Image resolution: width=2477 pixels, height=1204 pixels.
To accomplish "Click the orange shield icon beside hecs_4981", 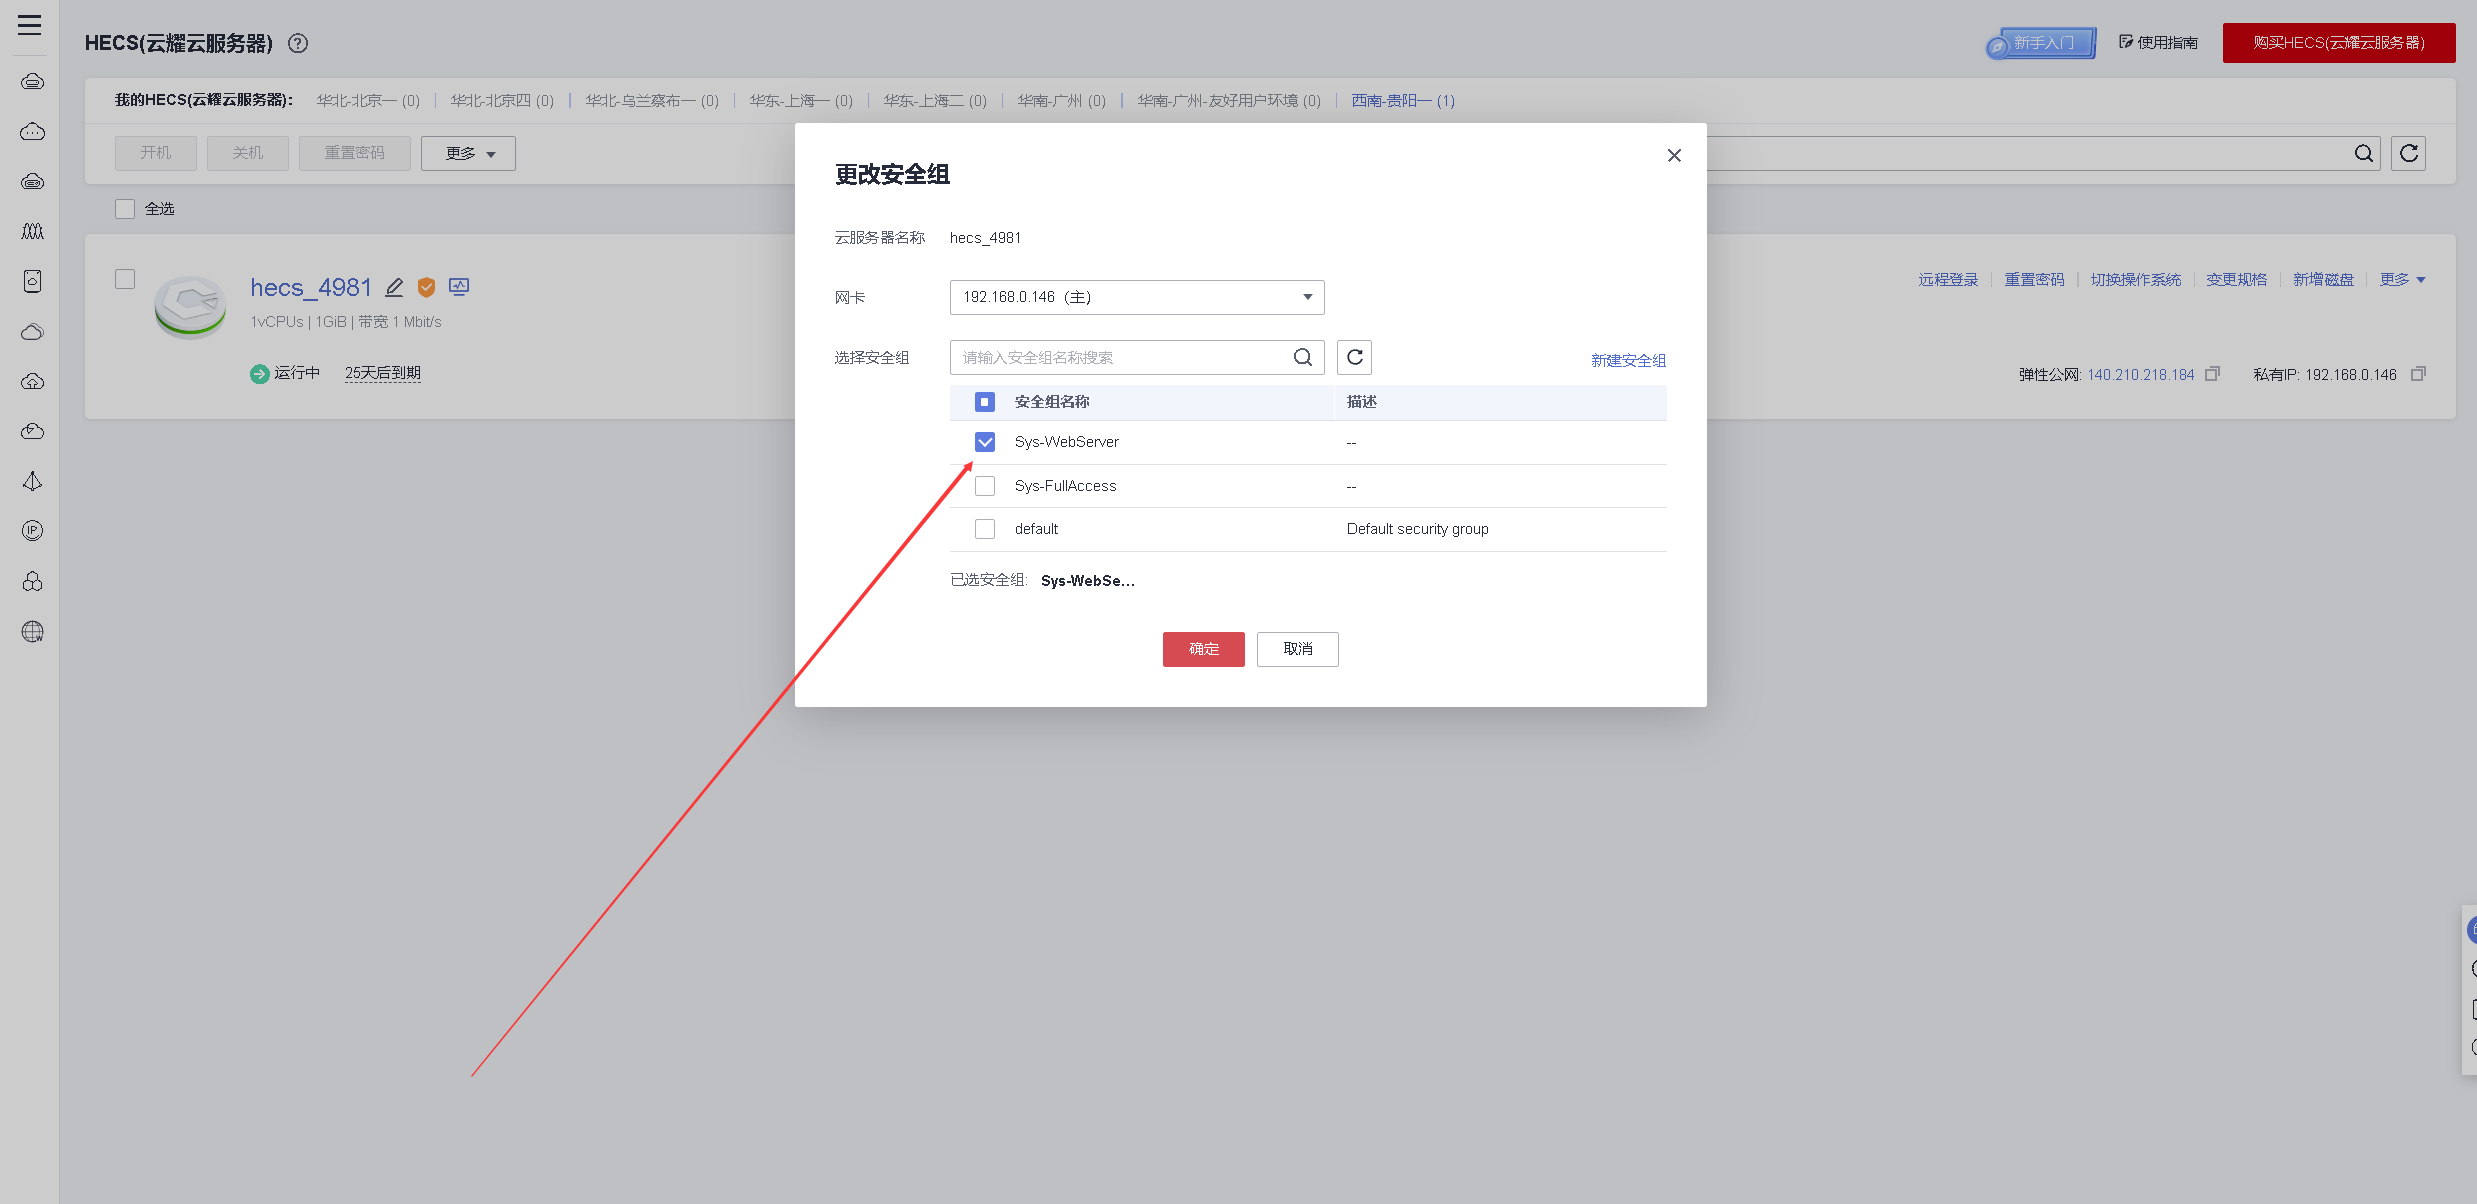I will 426,288.
